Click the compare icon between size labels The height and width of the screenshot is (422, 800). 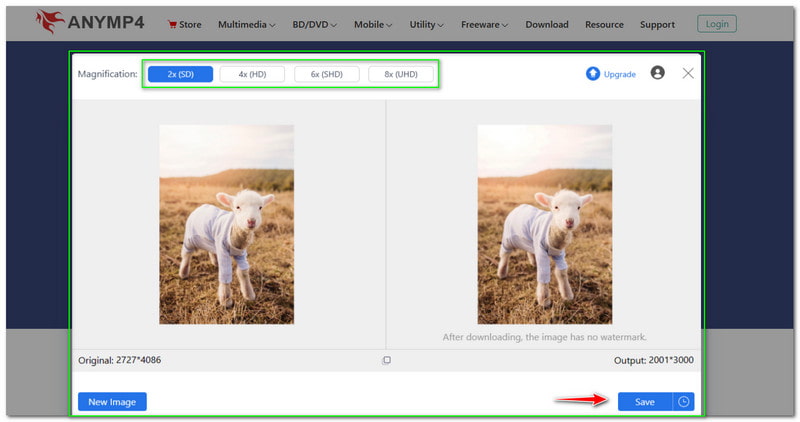[x=387, y=360]
